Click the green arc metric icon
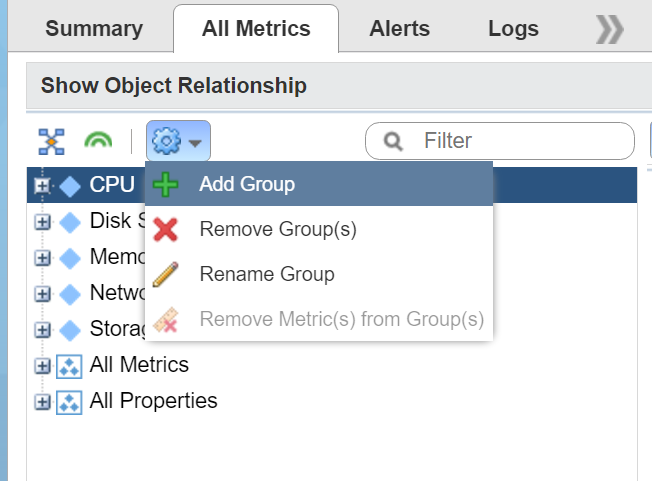 97,142
